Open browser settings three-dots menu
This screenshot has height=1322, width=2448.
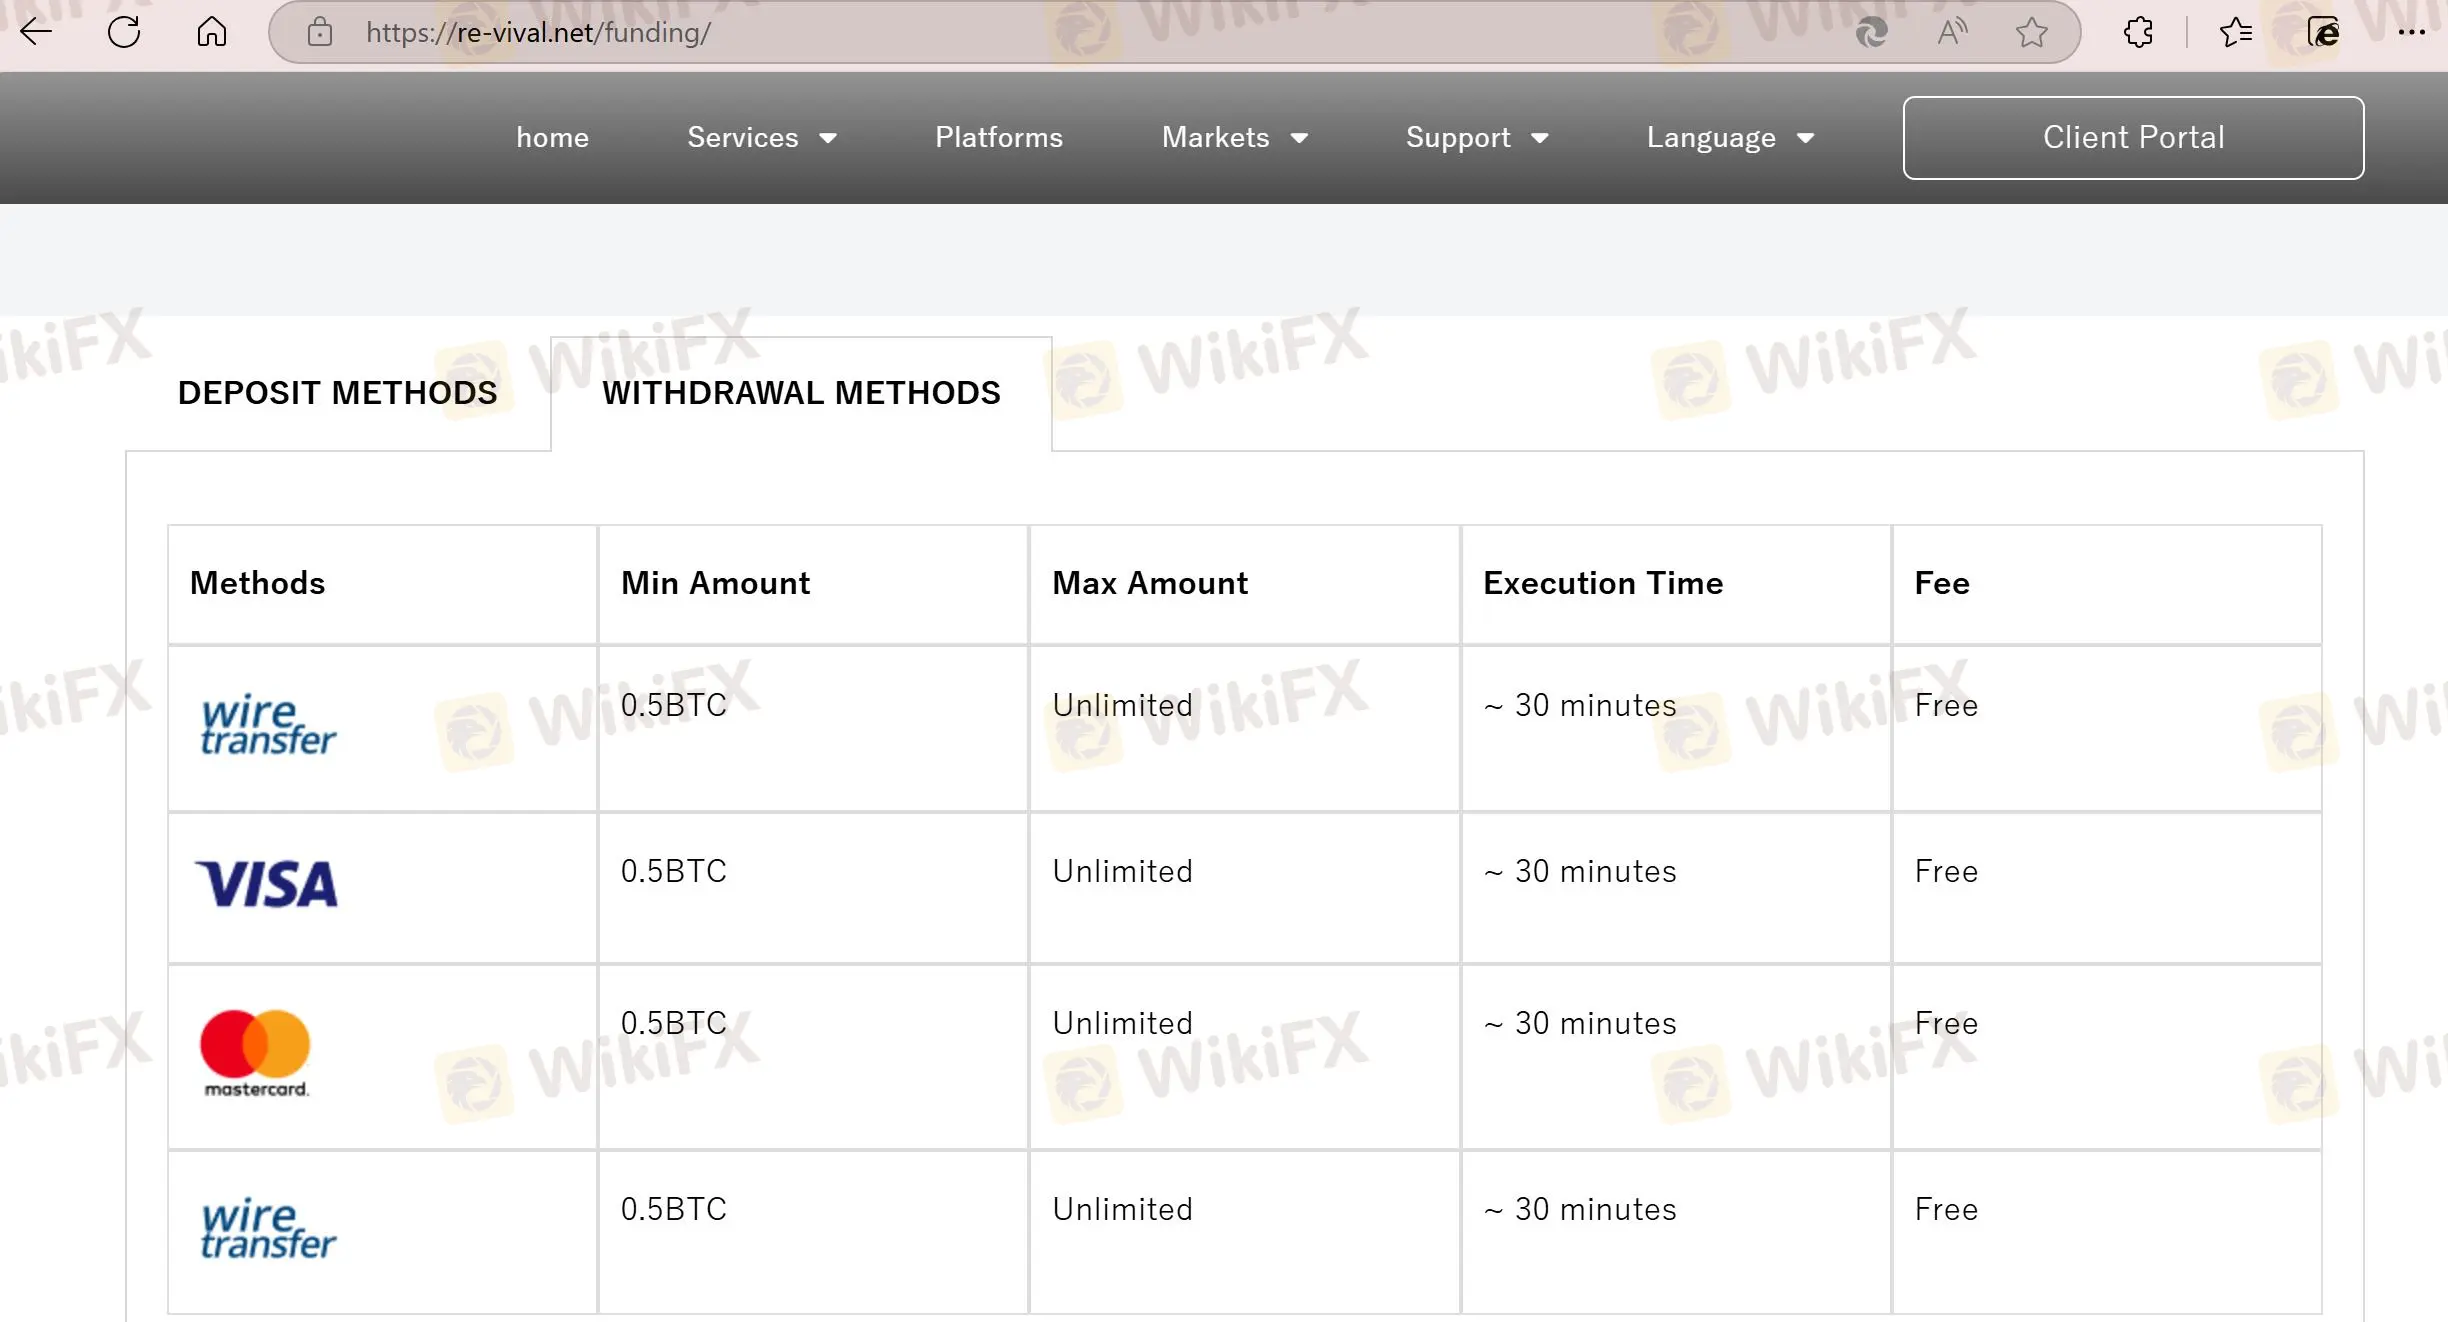[2411, 32]
